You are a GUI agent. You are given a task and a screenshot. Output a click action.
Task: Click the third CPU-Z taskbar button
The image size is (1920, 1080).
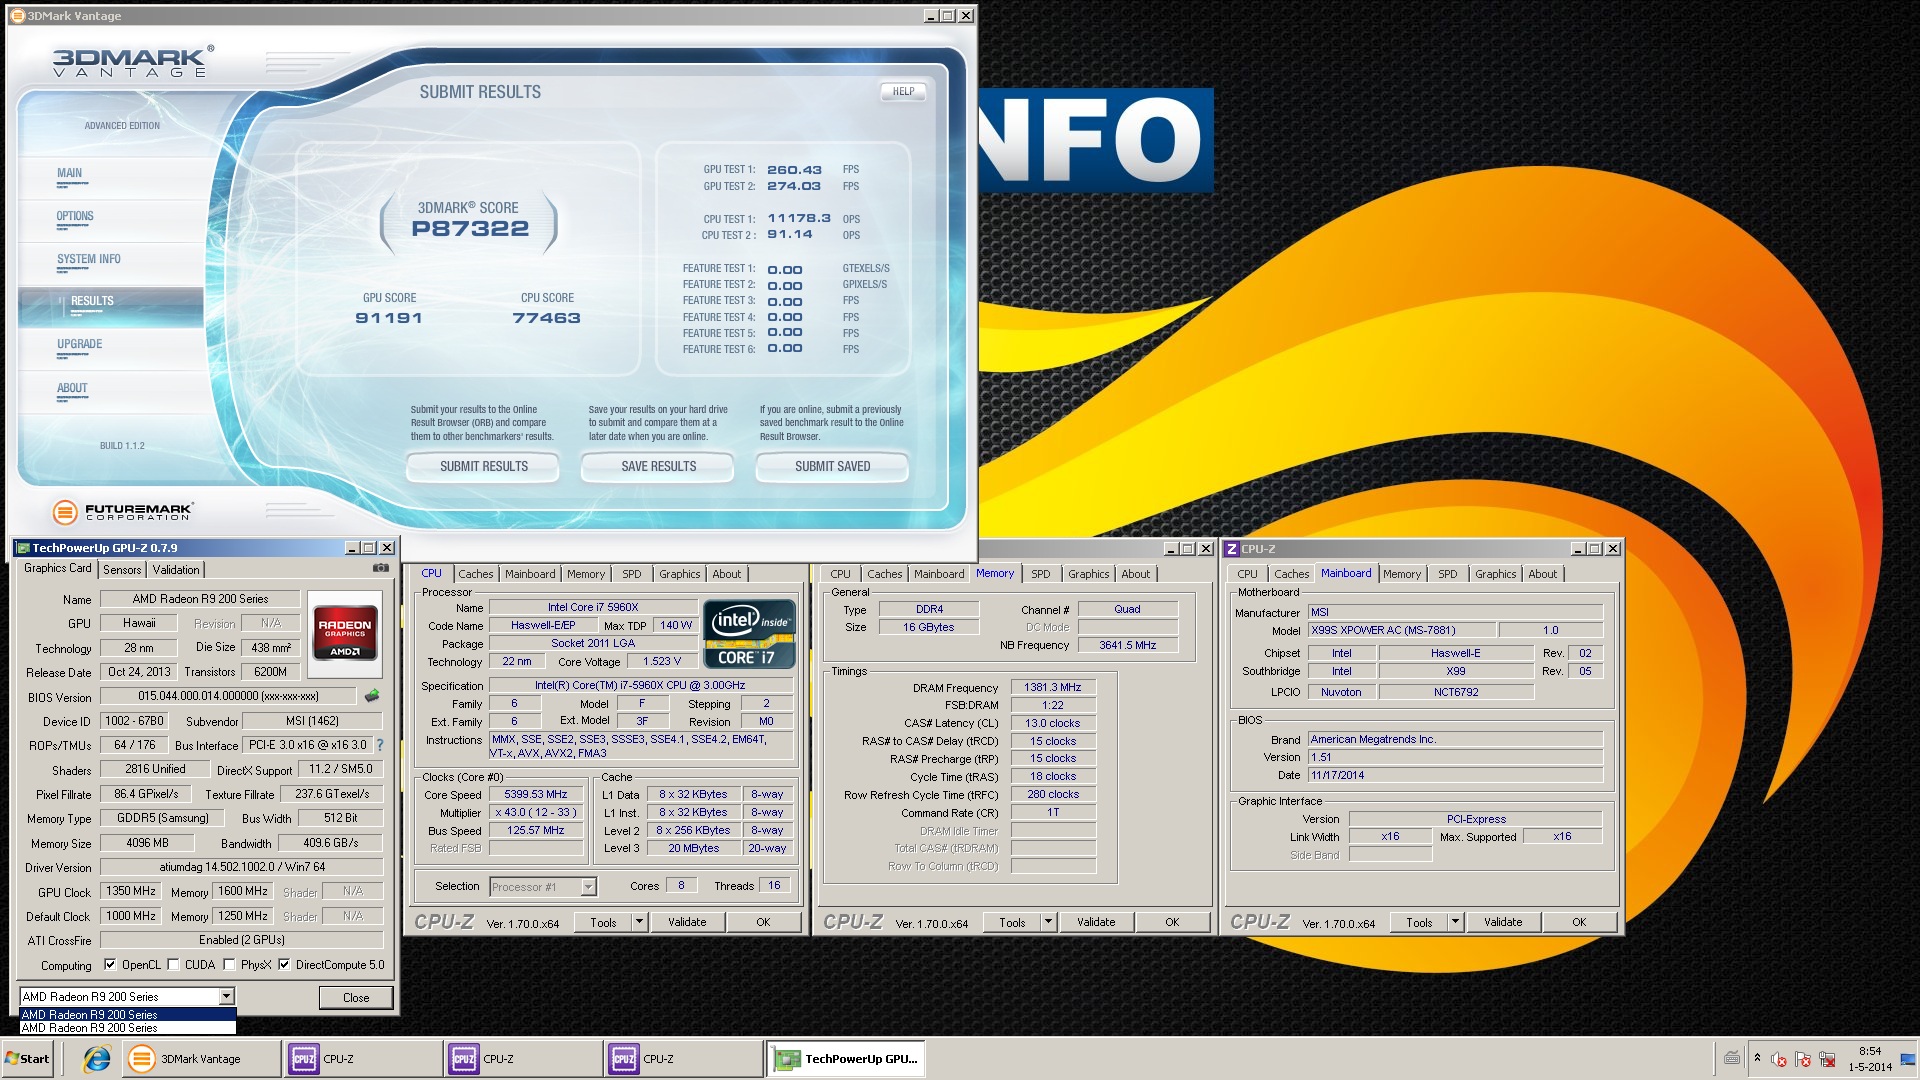coord(683,1059)
